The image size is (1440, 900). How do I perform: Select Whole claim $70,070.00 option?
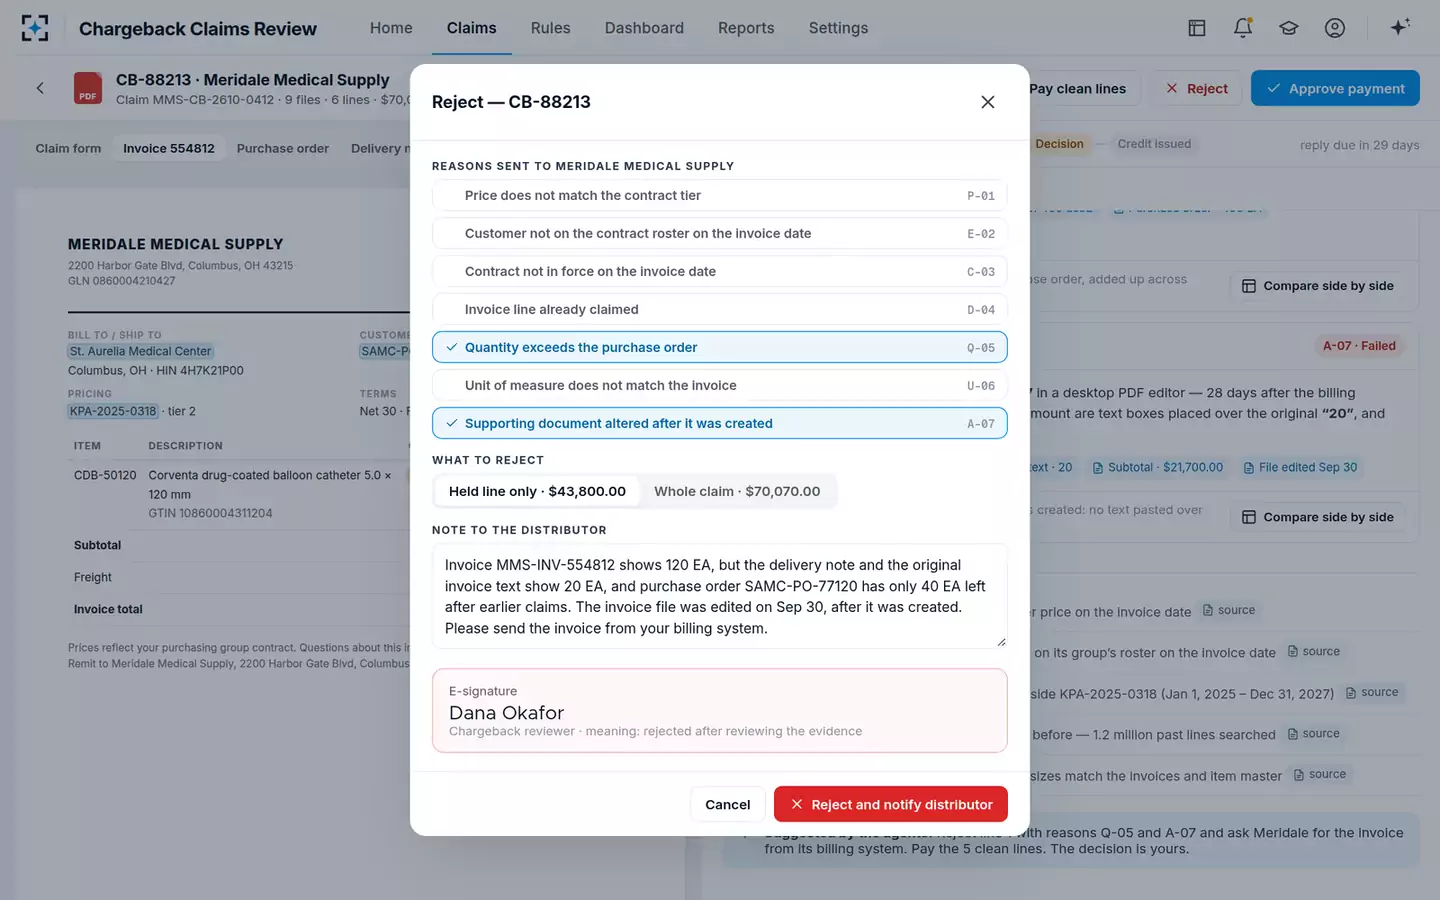[737, 491]
